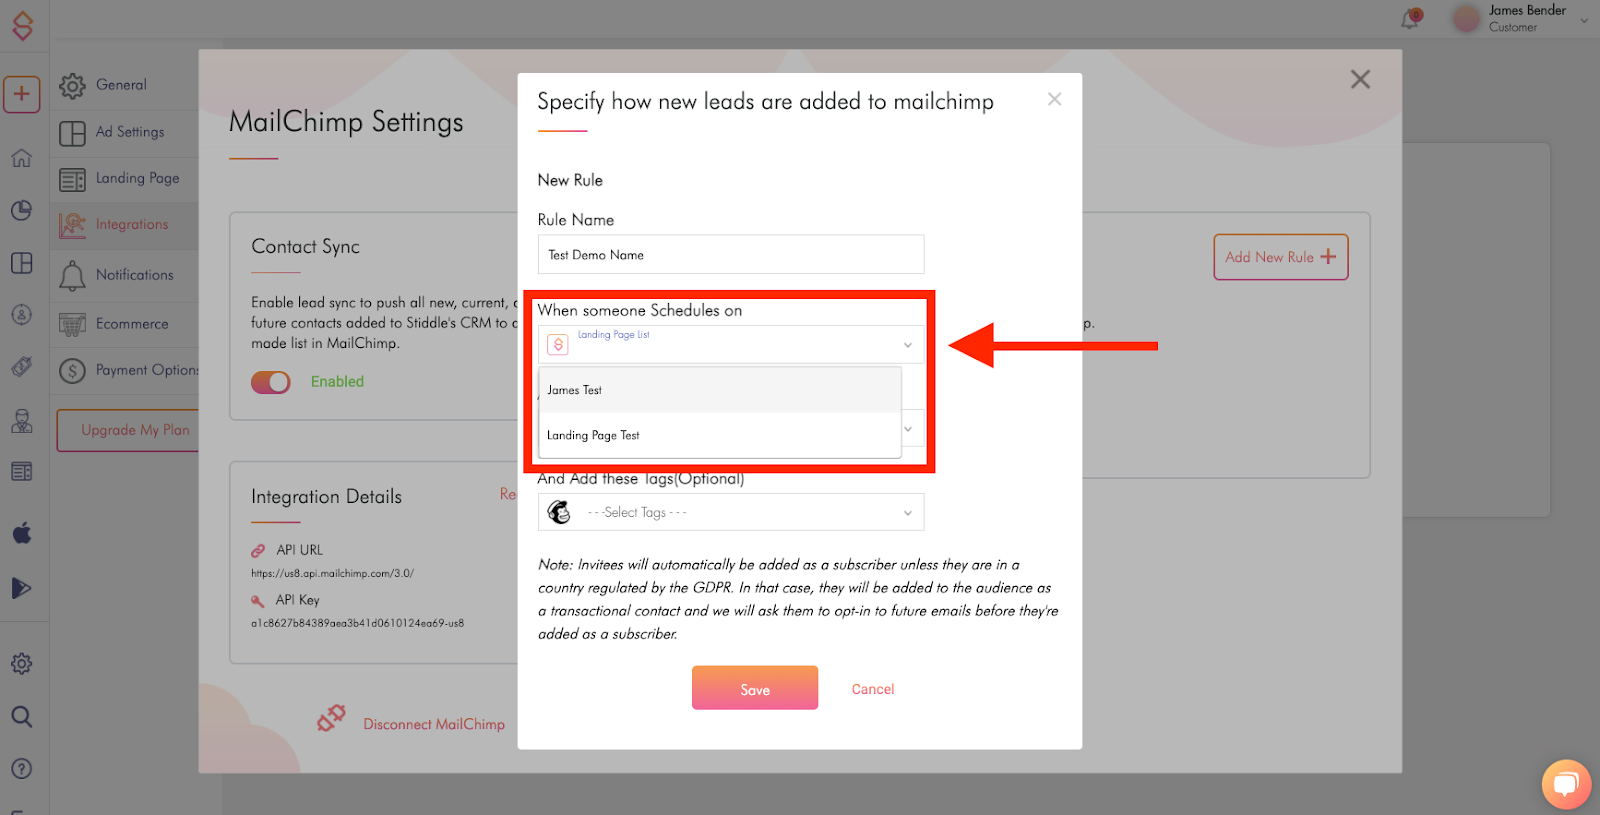Click the Google Play icon in sidebar
This screenshot has width=1600, height=815.
[x=21, y=588]
